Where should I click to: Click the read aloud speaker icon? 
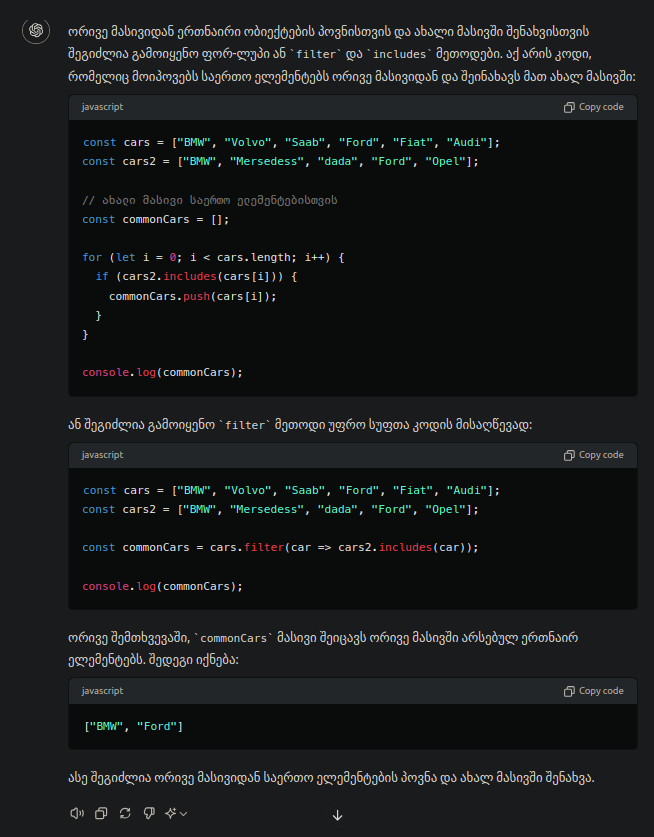pos(77,813)
